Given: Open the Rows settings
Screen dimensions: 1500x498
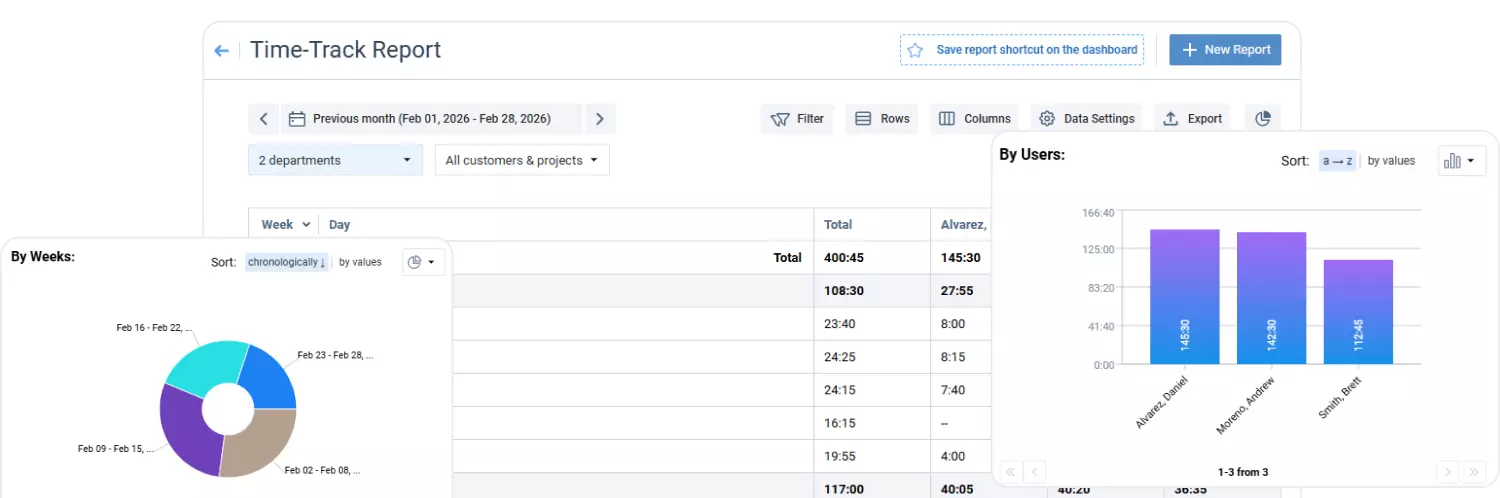Looking at the screenshot, I should [882, 119].
